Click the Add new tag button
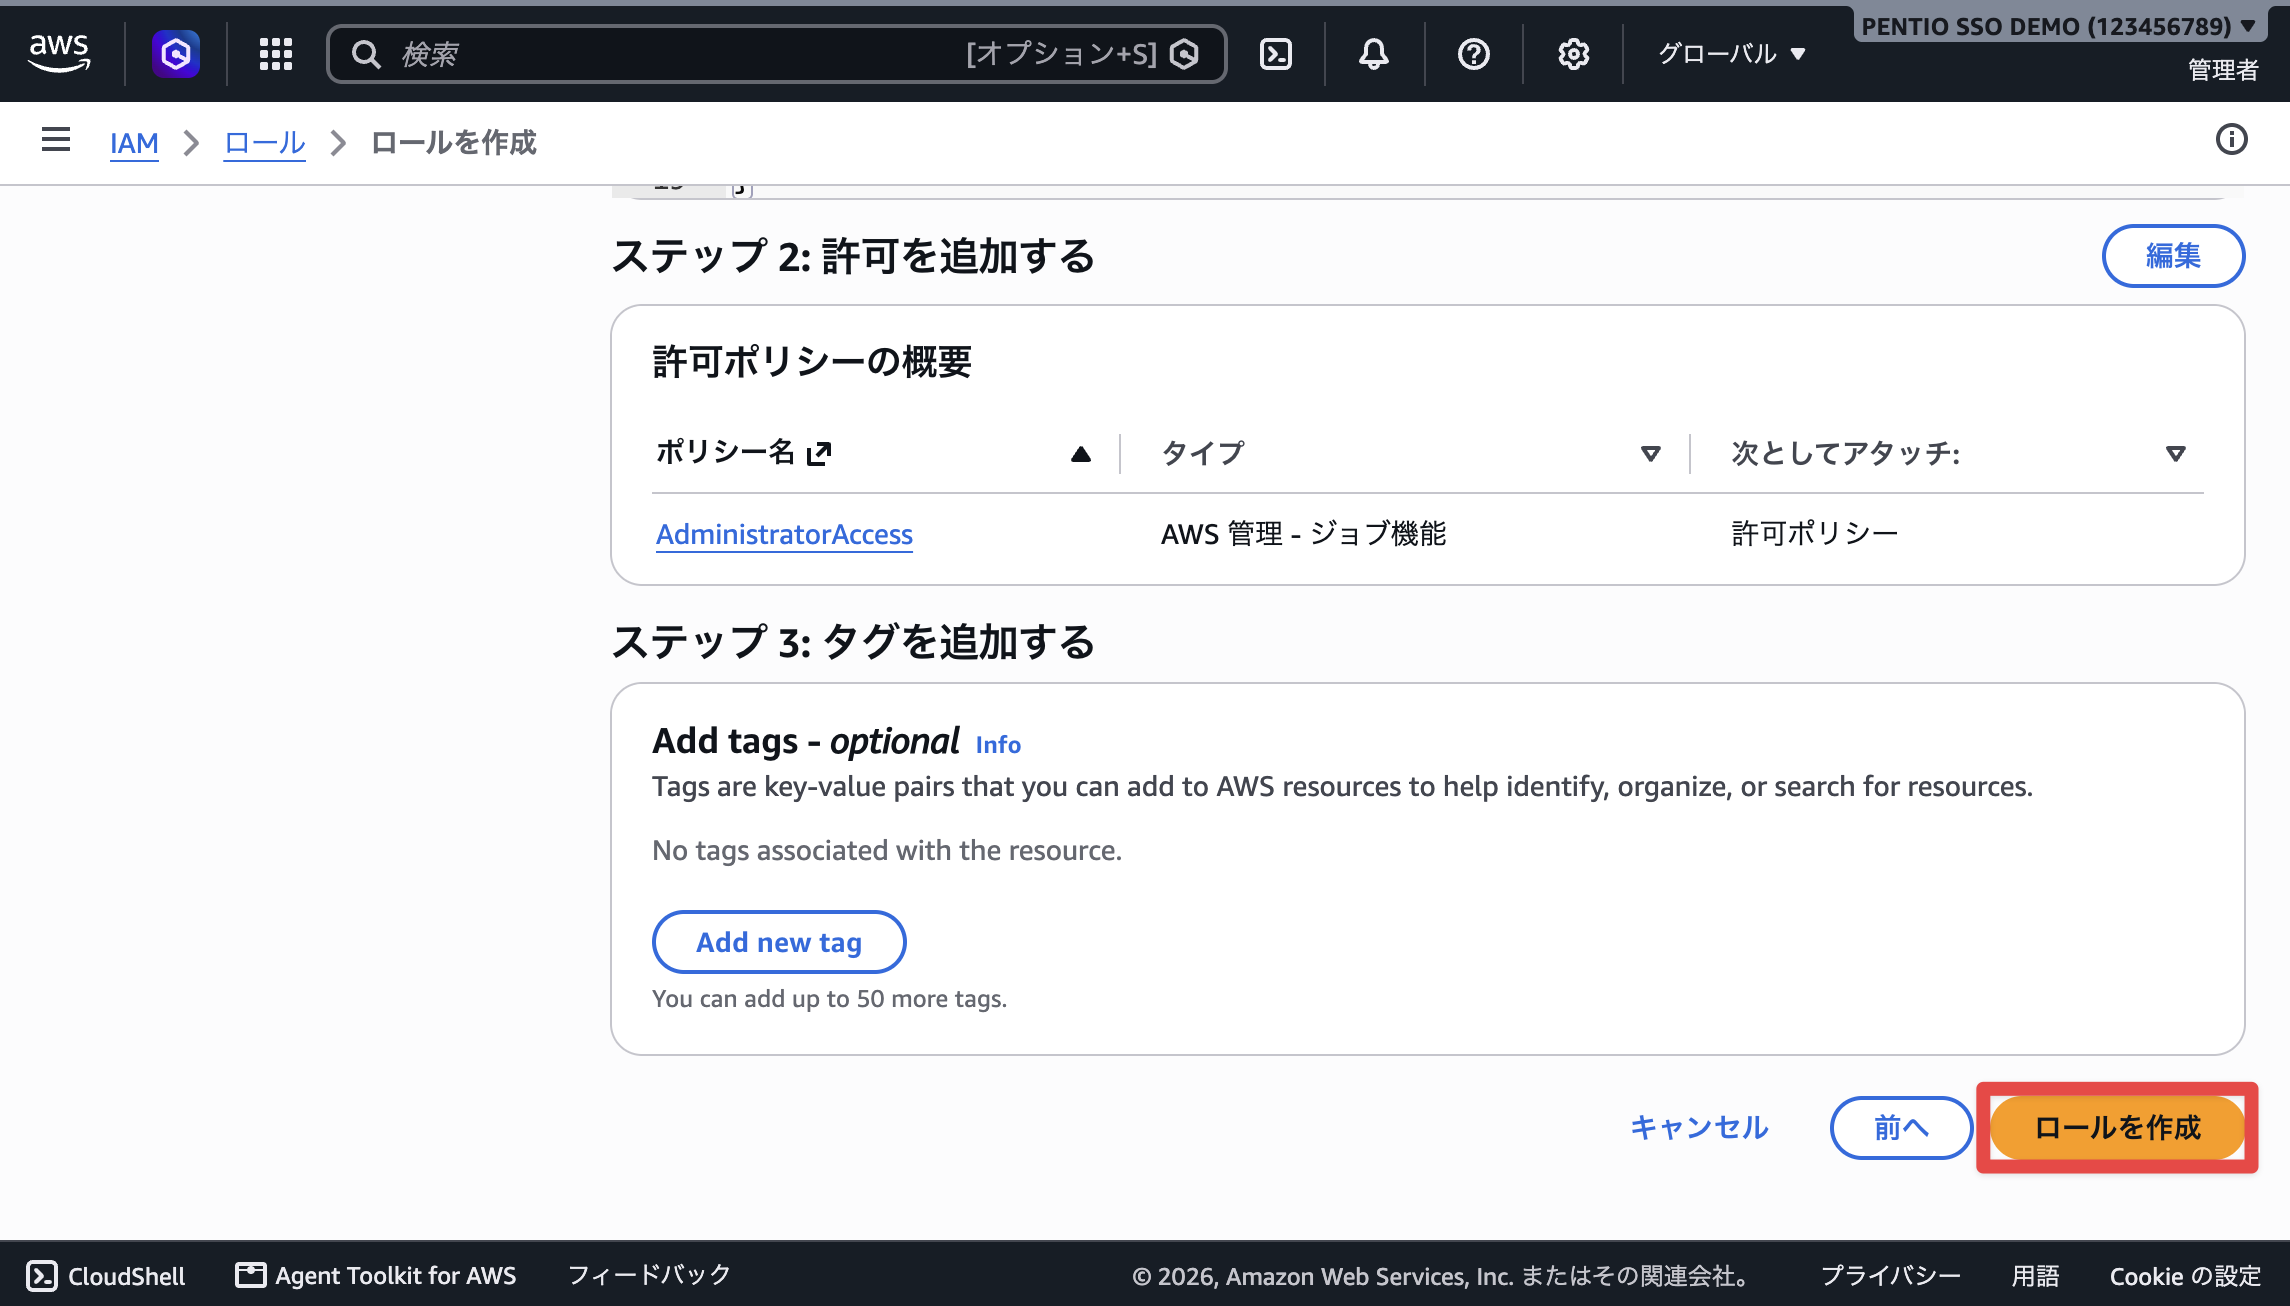Viewport: 2290px width, 1306px height. [779, 942]
